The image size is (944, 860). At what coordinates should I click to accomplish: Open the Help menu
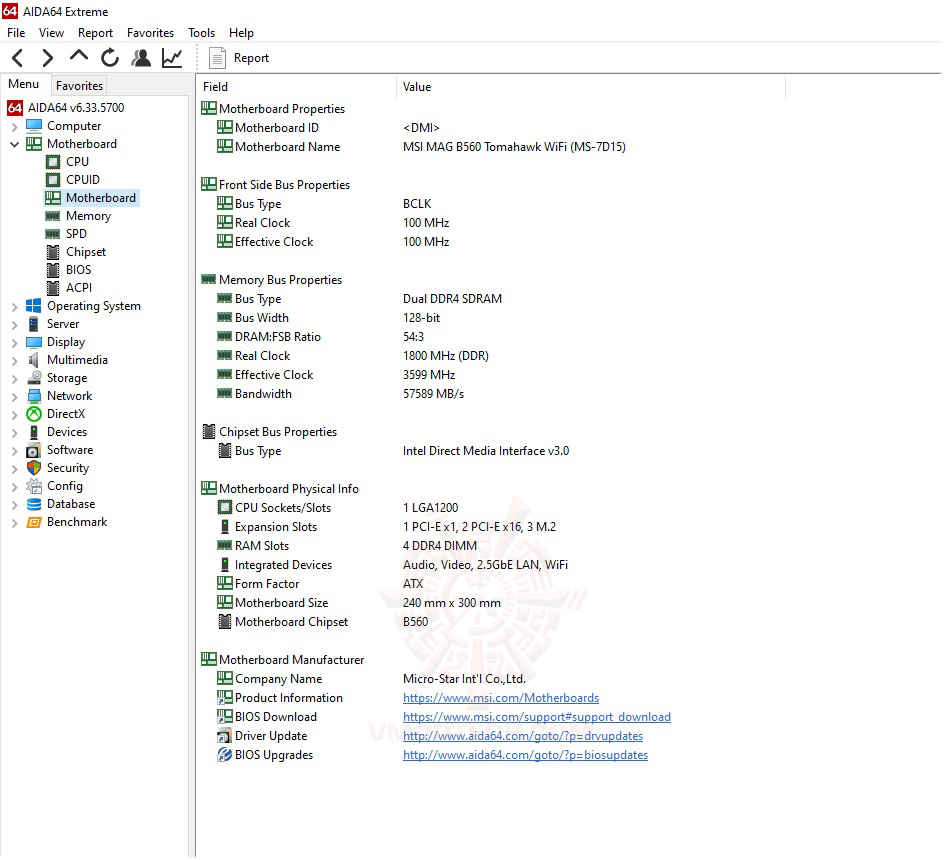click(x=241, y=33)
